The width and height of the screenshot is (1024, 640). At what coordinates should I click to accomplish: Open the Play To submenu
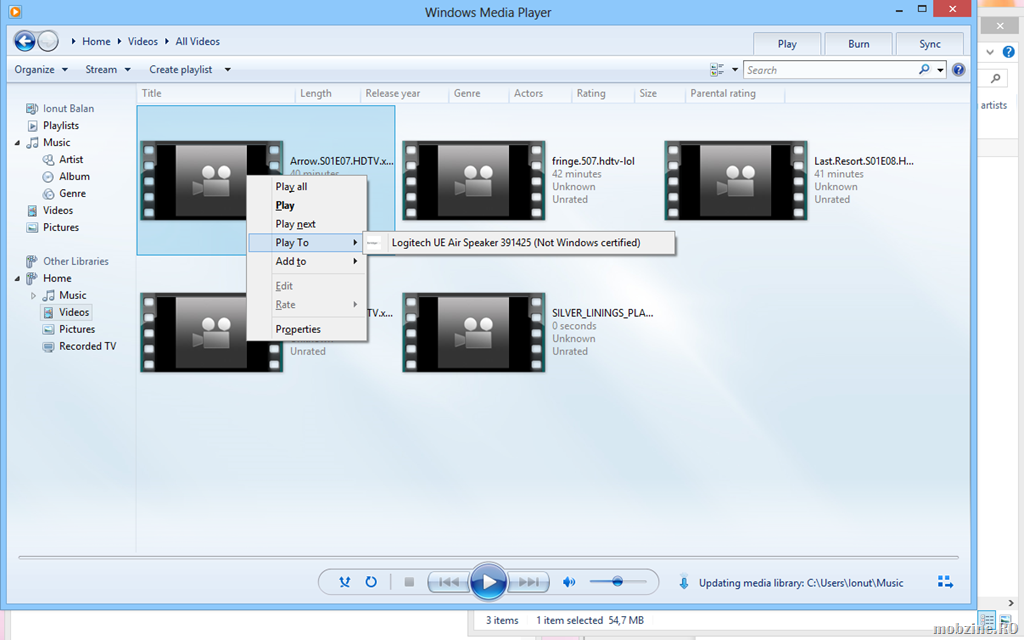(x=306, y=242)
